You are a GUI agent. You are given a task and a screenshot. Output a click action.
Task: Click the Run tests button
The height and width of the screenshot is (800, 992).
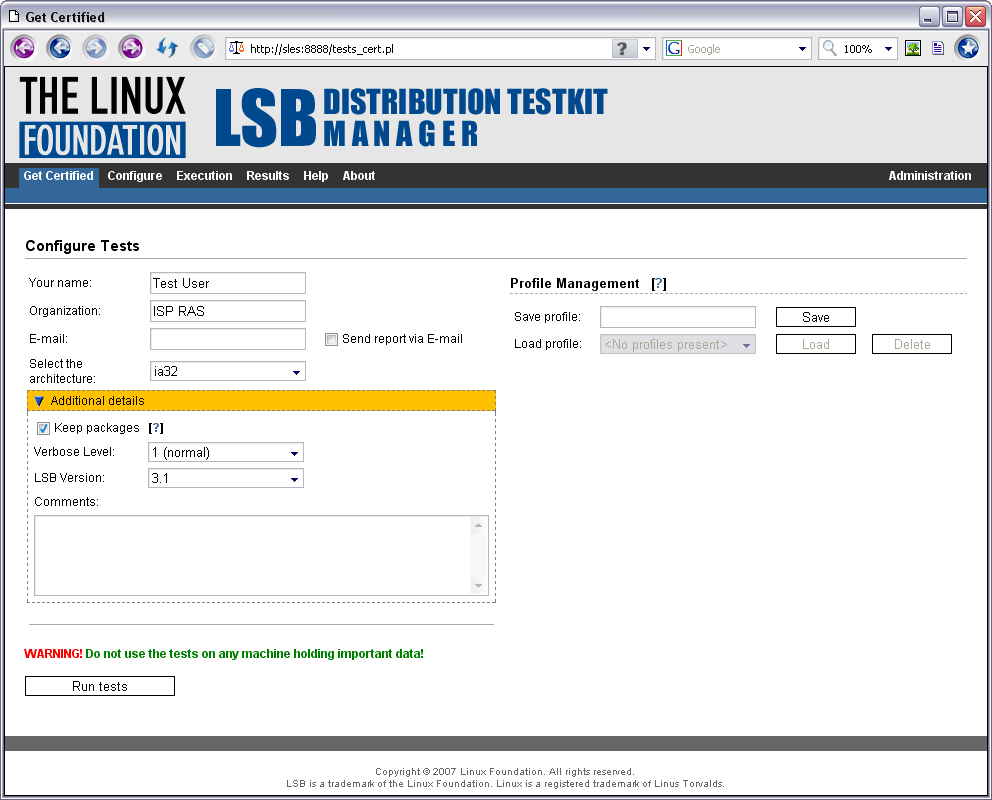coord(100,686)
